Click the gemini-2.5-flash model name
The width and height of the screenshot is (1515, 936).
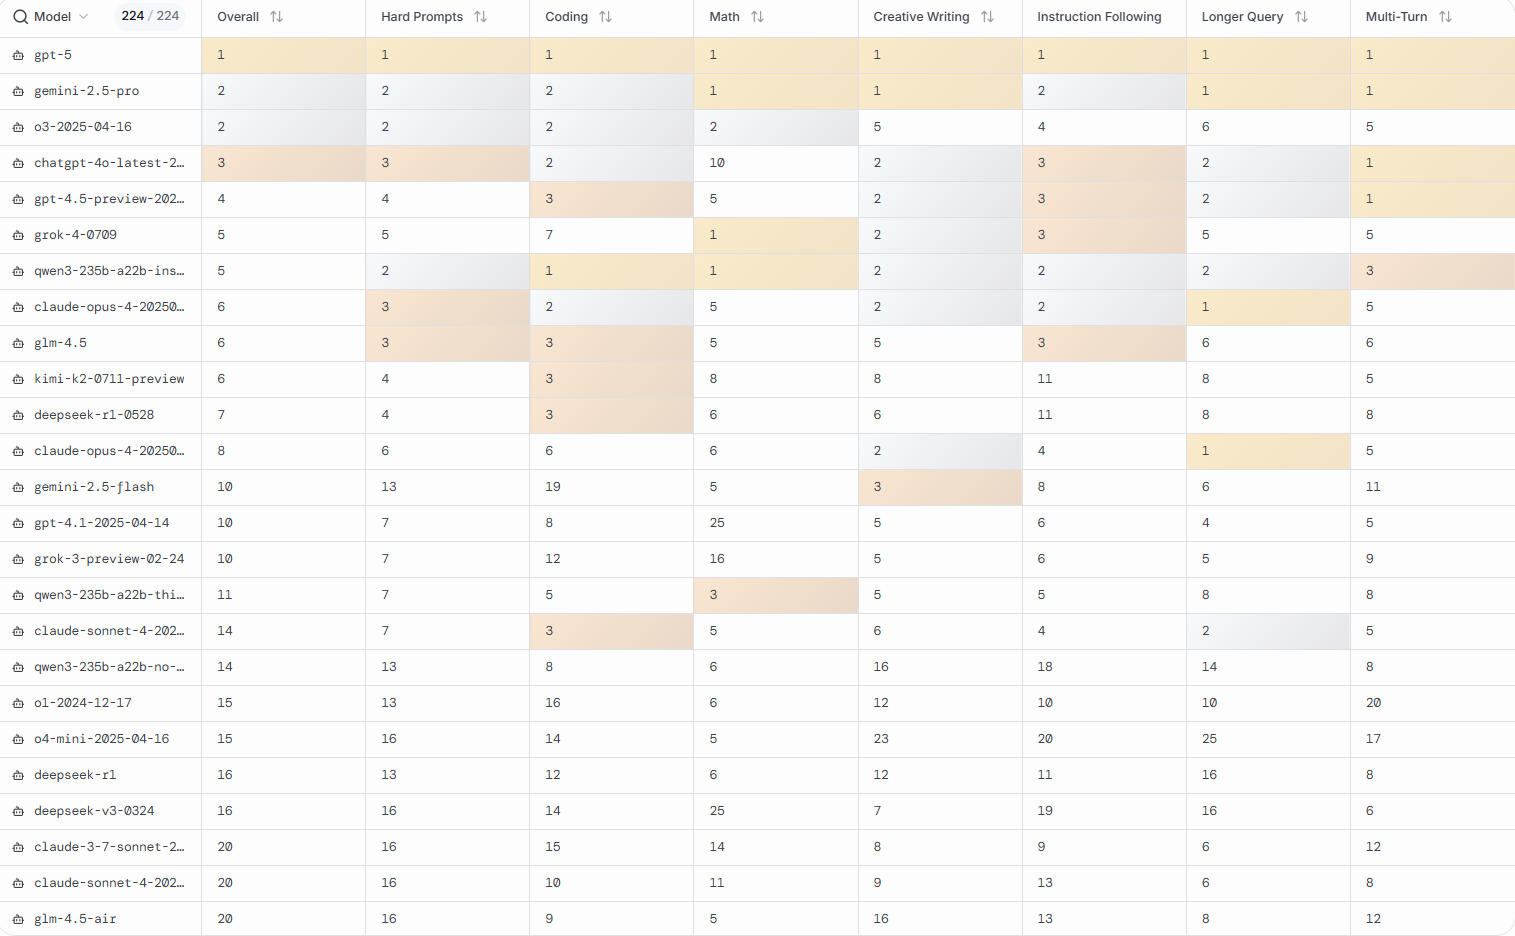(x=94, y=487)
